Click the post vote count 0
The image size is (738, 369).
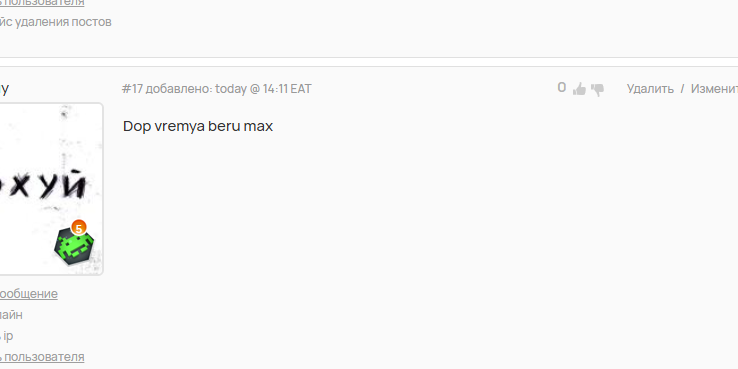pyautogui.click(x=562, y=88)
